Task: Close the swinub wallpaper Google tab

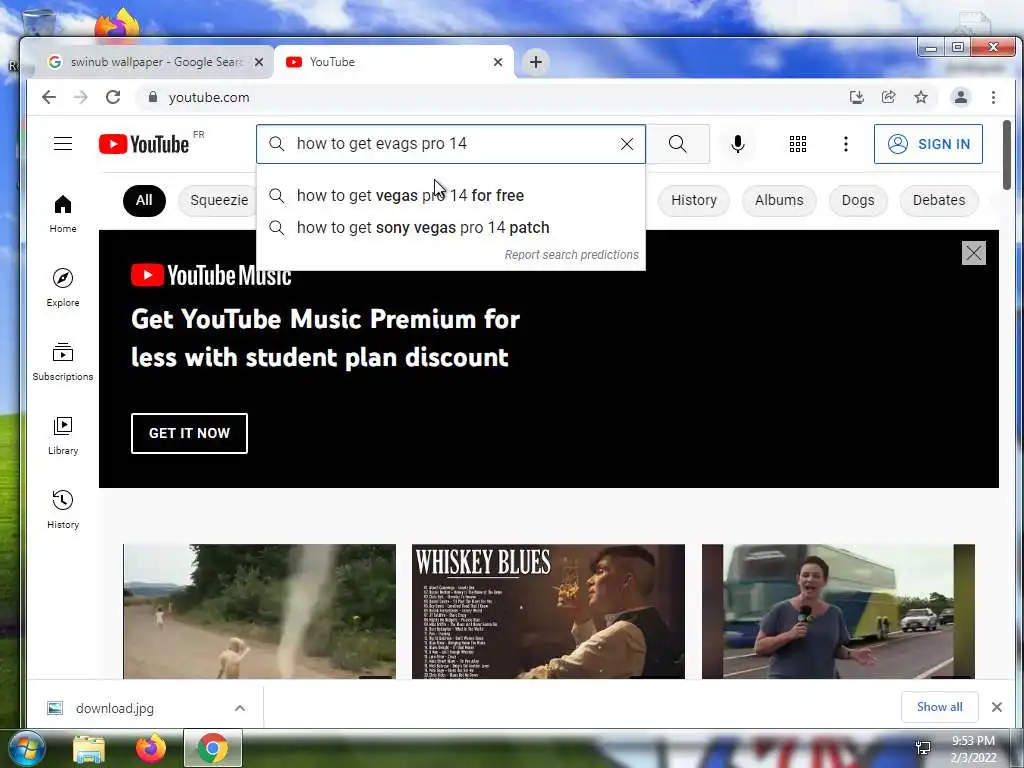Action: click(259, 62)
